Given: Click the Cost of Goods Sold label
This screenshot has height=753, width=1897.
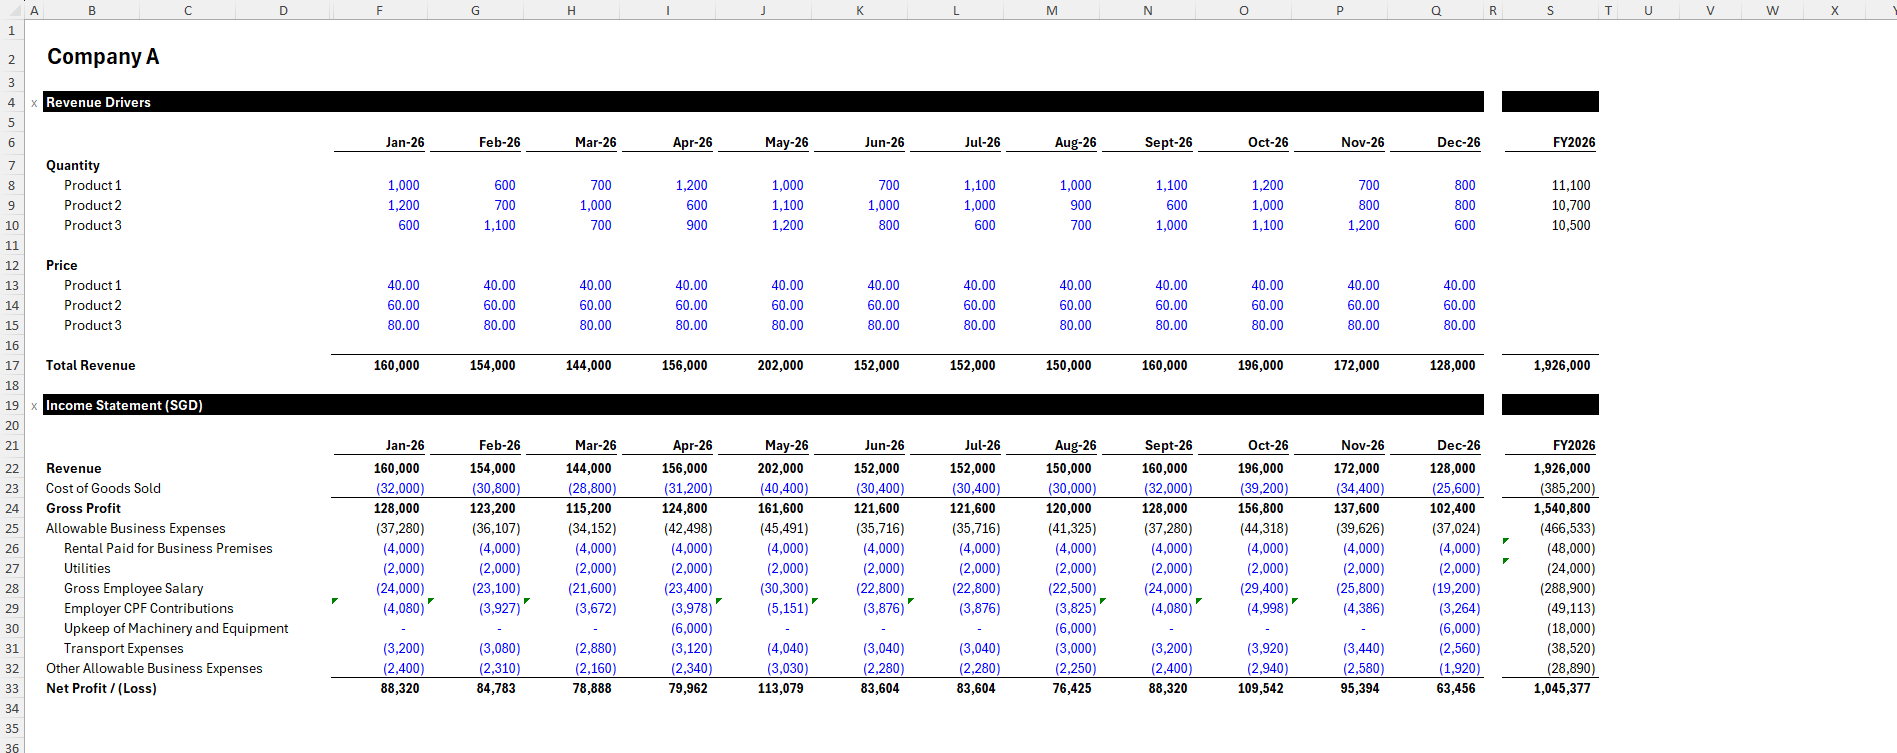Looking at the screenshot, I should click(x=103, y=488).
